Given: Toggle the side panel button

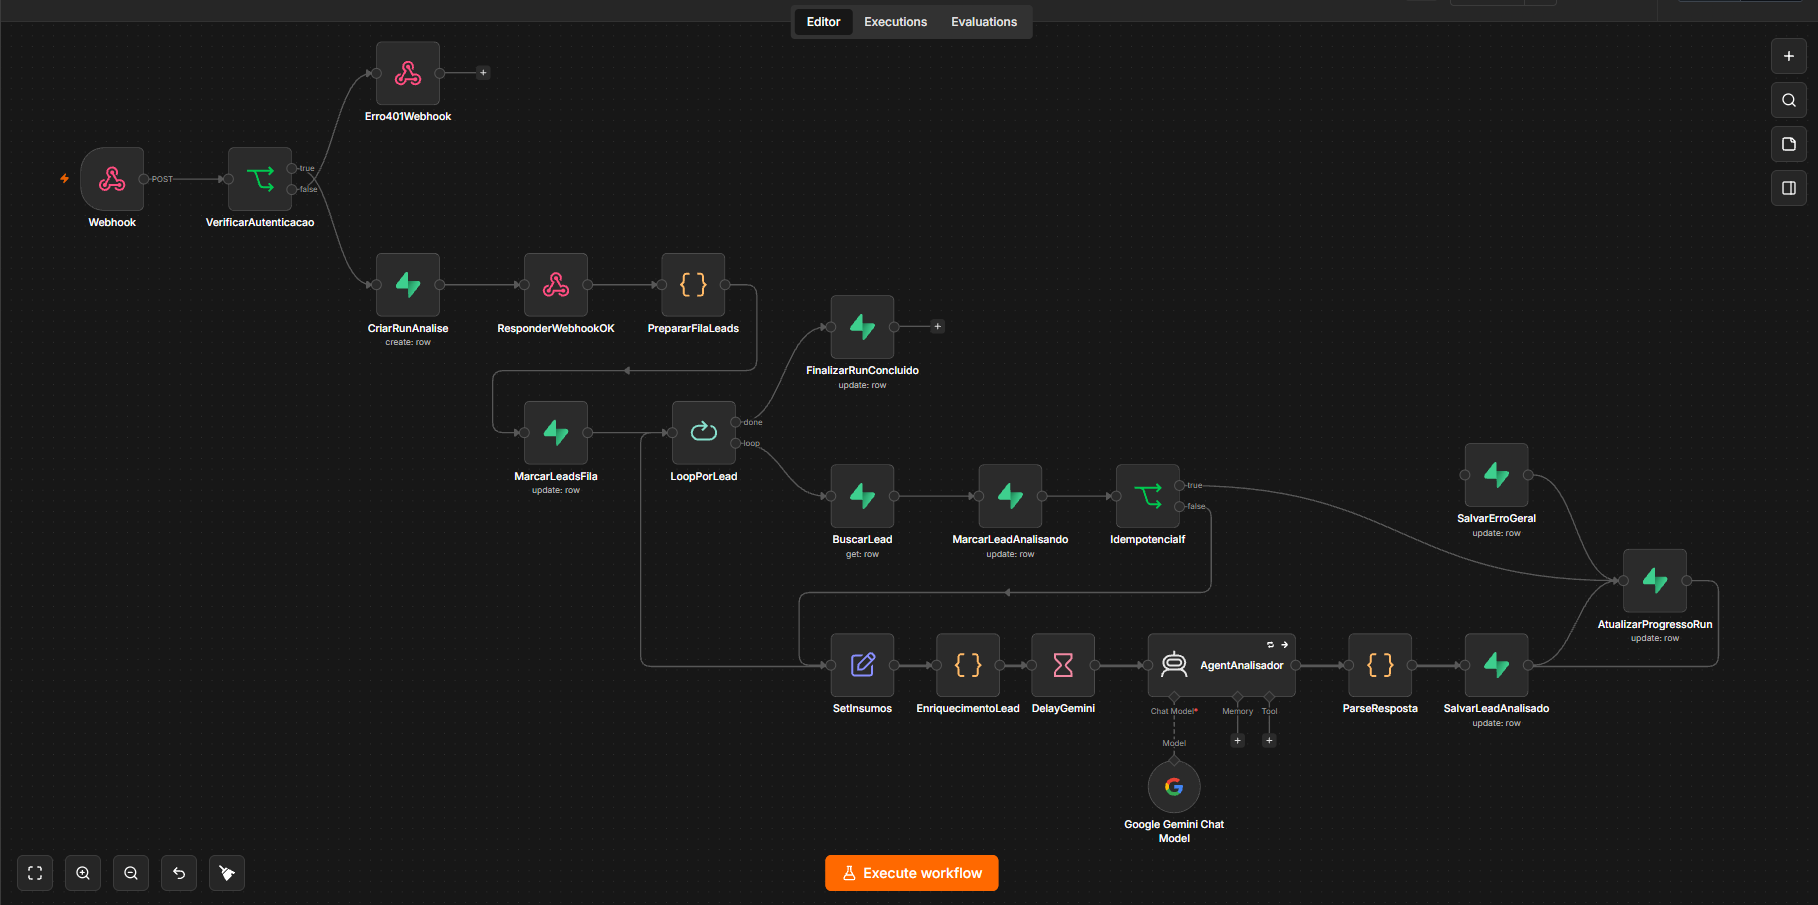Looking at the screenshot, I should point(1789,188).
